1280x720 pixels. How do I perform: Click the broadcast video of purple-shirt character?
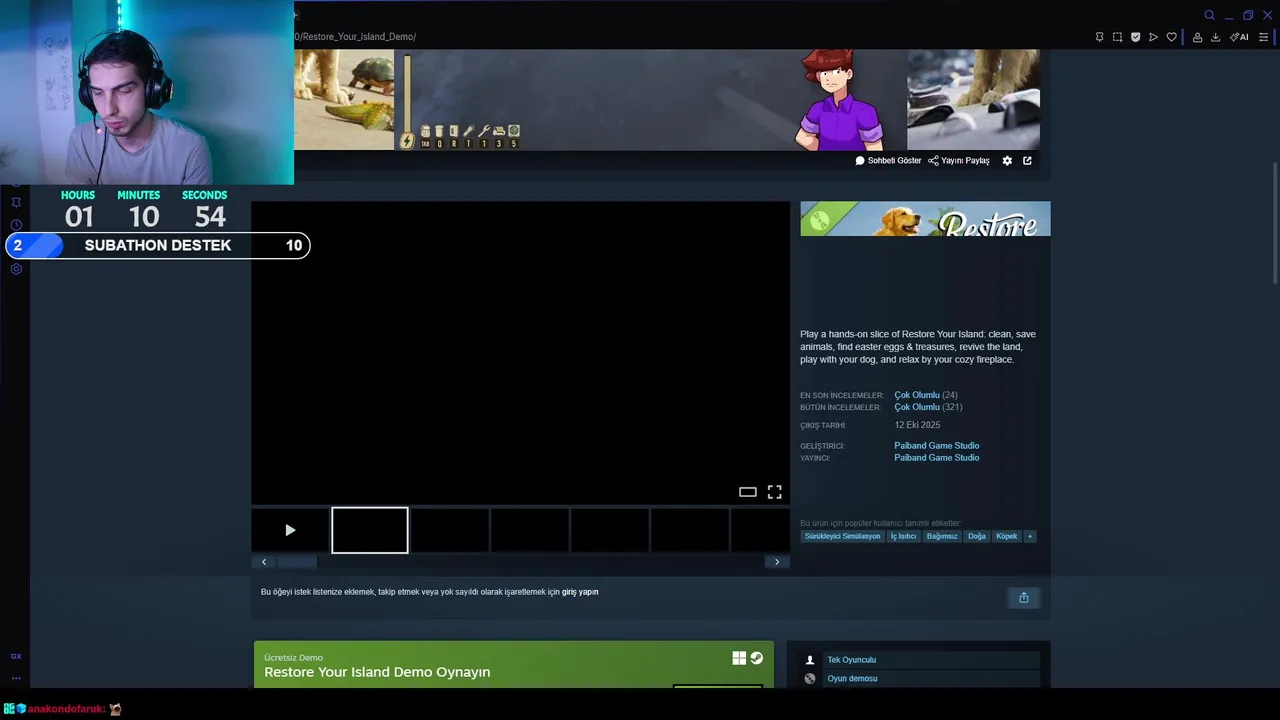(838, 100)
